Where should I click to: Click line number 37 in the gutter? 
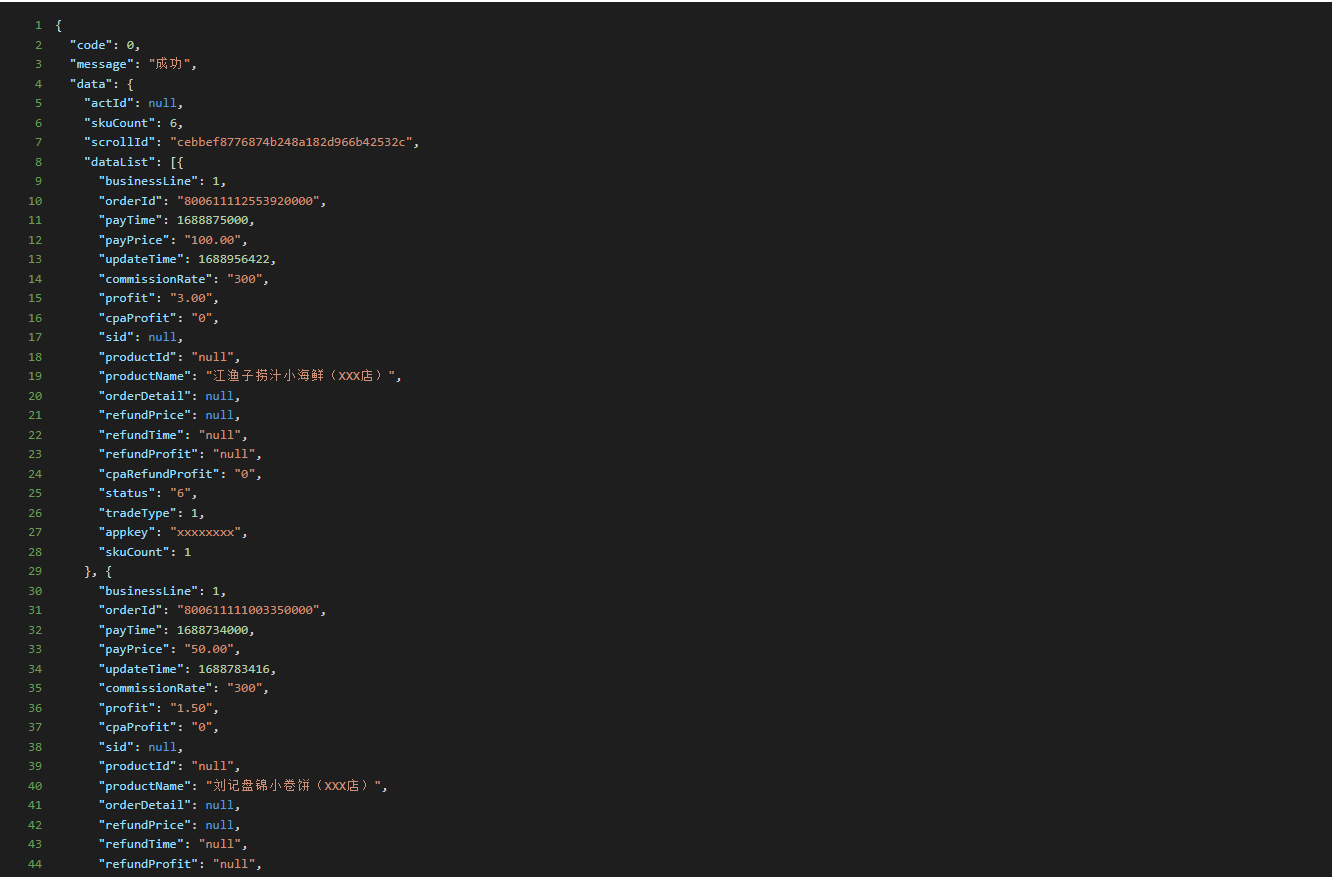[35, 727]
